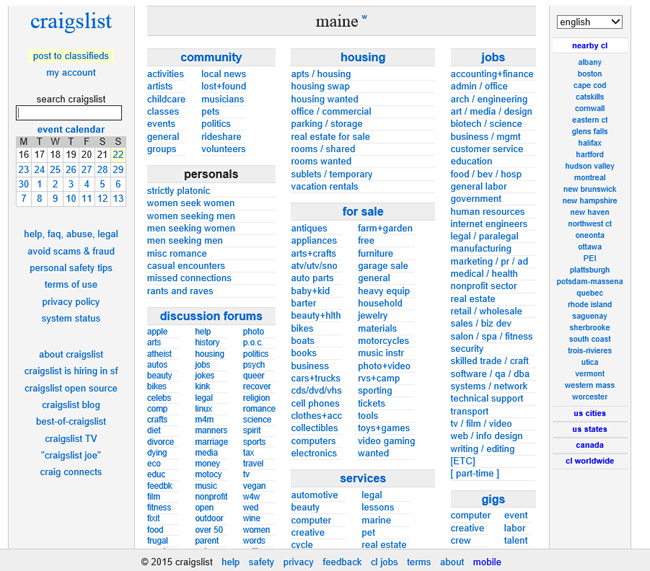Open craig connects link

(x=71, y=472)
